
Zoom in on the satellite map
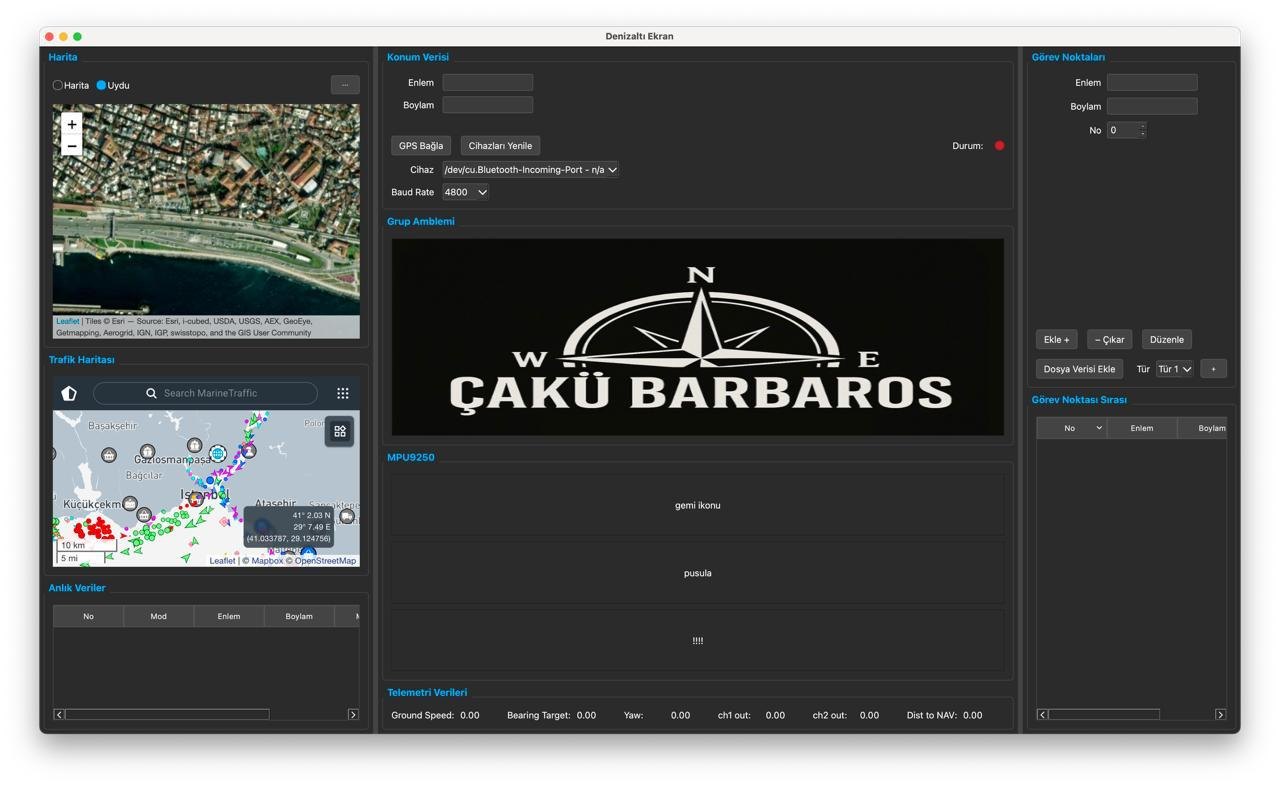coord(72,125)
